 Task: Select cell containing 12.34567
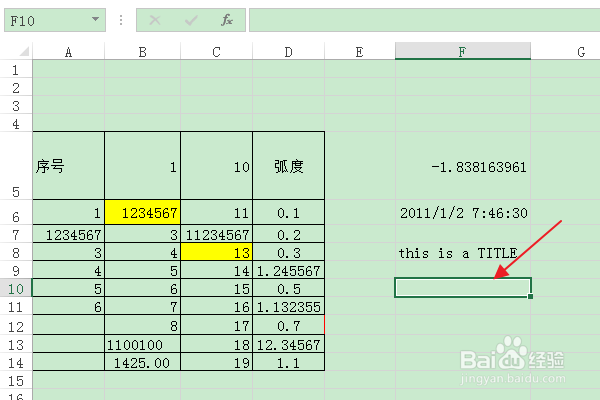pyautogui.click(x=289, y=344)
